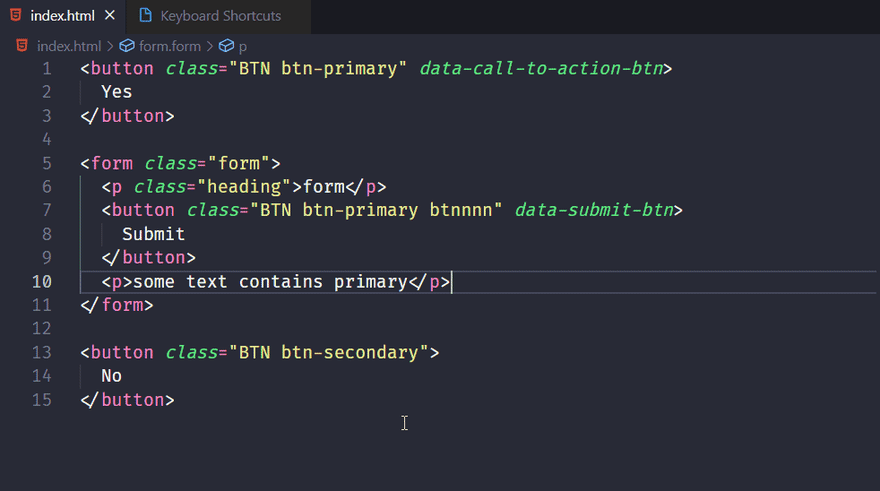The image size is (880, 491).
Task: Click the word "btnnnn" on line 7
Action: tap(461, 210)
